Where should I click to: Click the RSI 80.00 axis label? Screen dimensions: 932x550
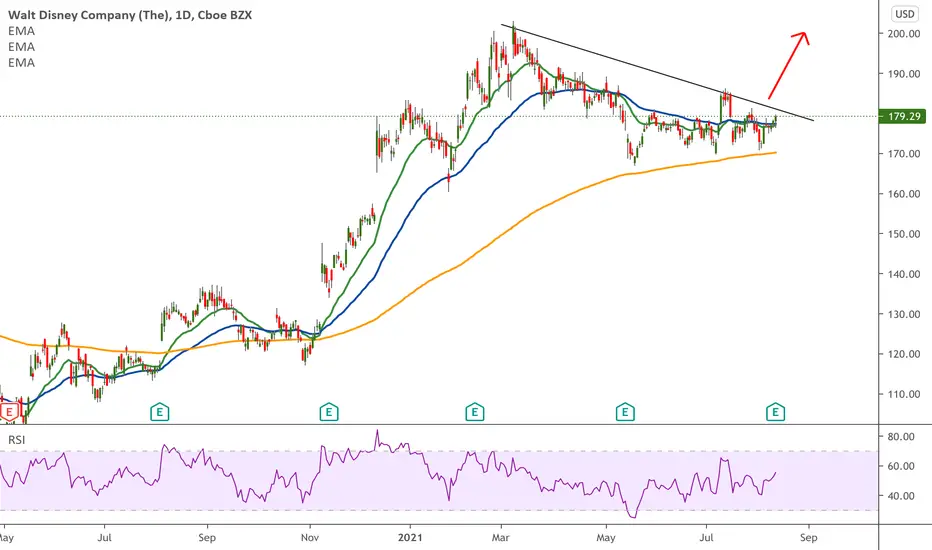pos(900,436)
